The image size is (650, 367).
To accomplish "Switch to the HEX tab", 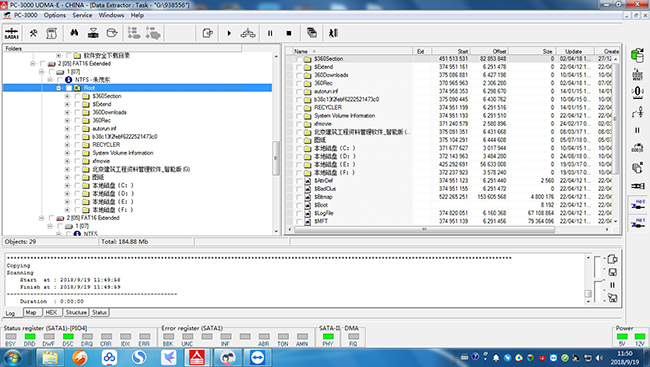I will tap(51, 312).
